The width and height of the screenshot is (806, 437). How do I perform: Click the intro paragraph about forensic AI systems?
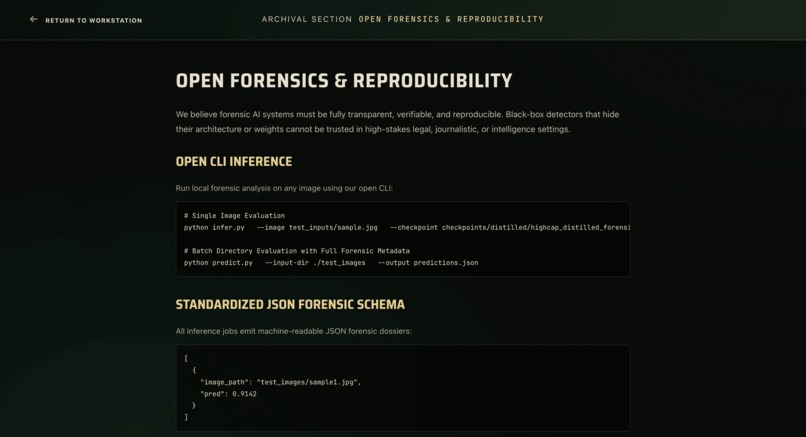[x=397, y=122]
